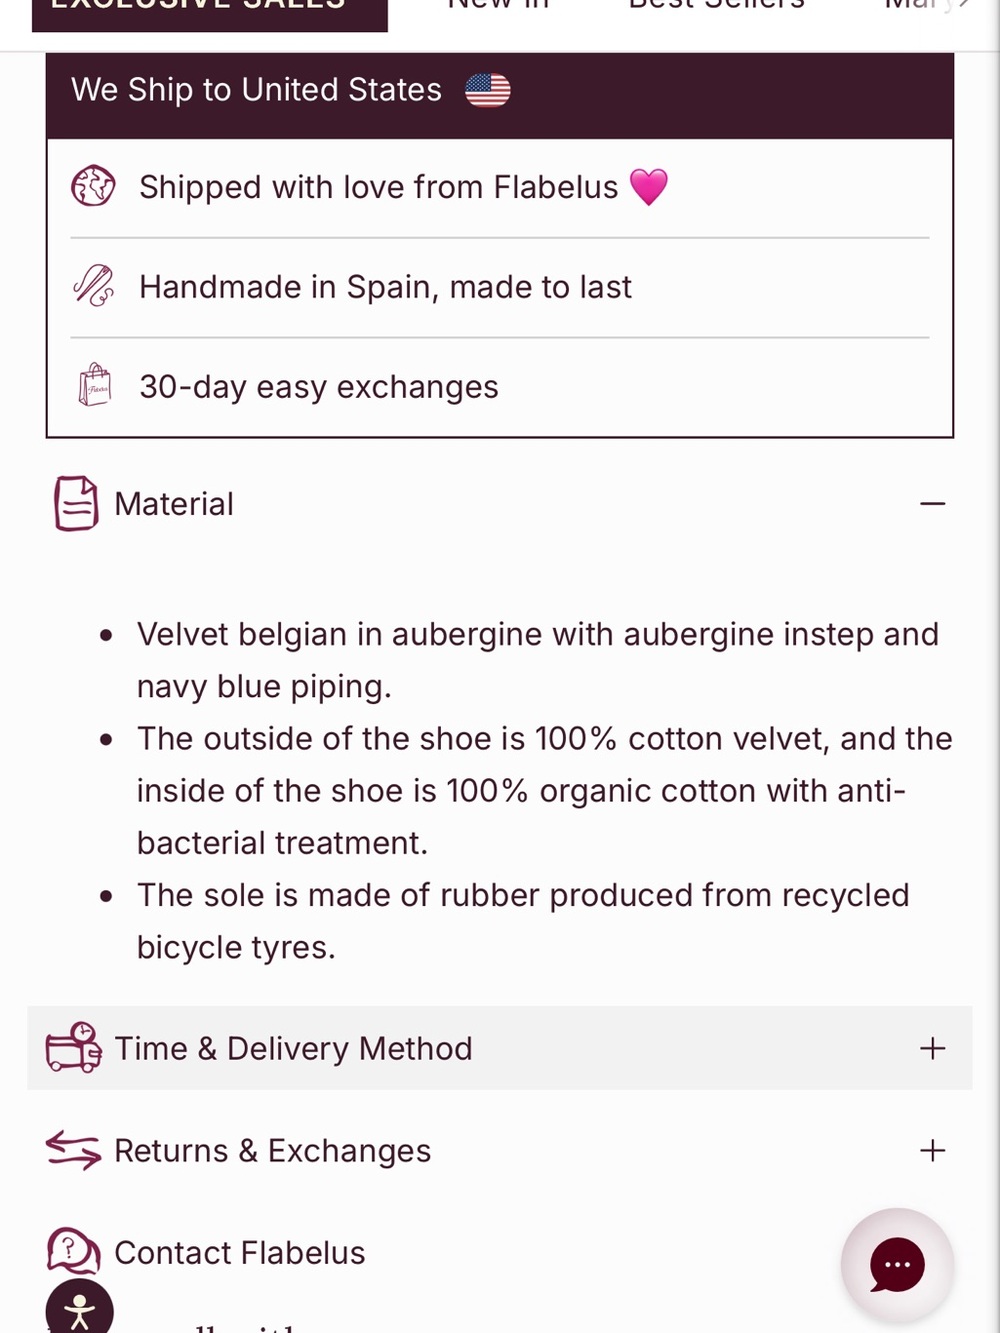Open the accessibility options button
This screenshot has width=1000, height=1333.
[x=79, y=1309]
